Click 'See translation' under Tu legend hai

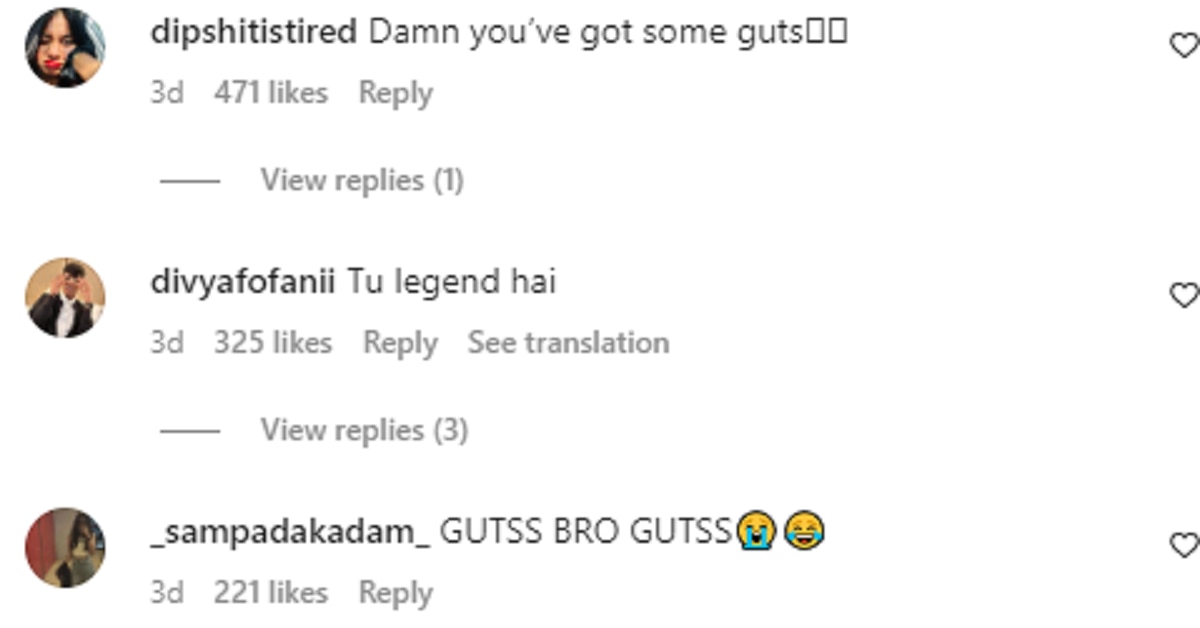[568, 343]
